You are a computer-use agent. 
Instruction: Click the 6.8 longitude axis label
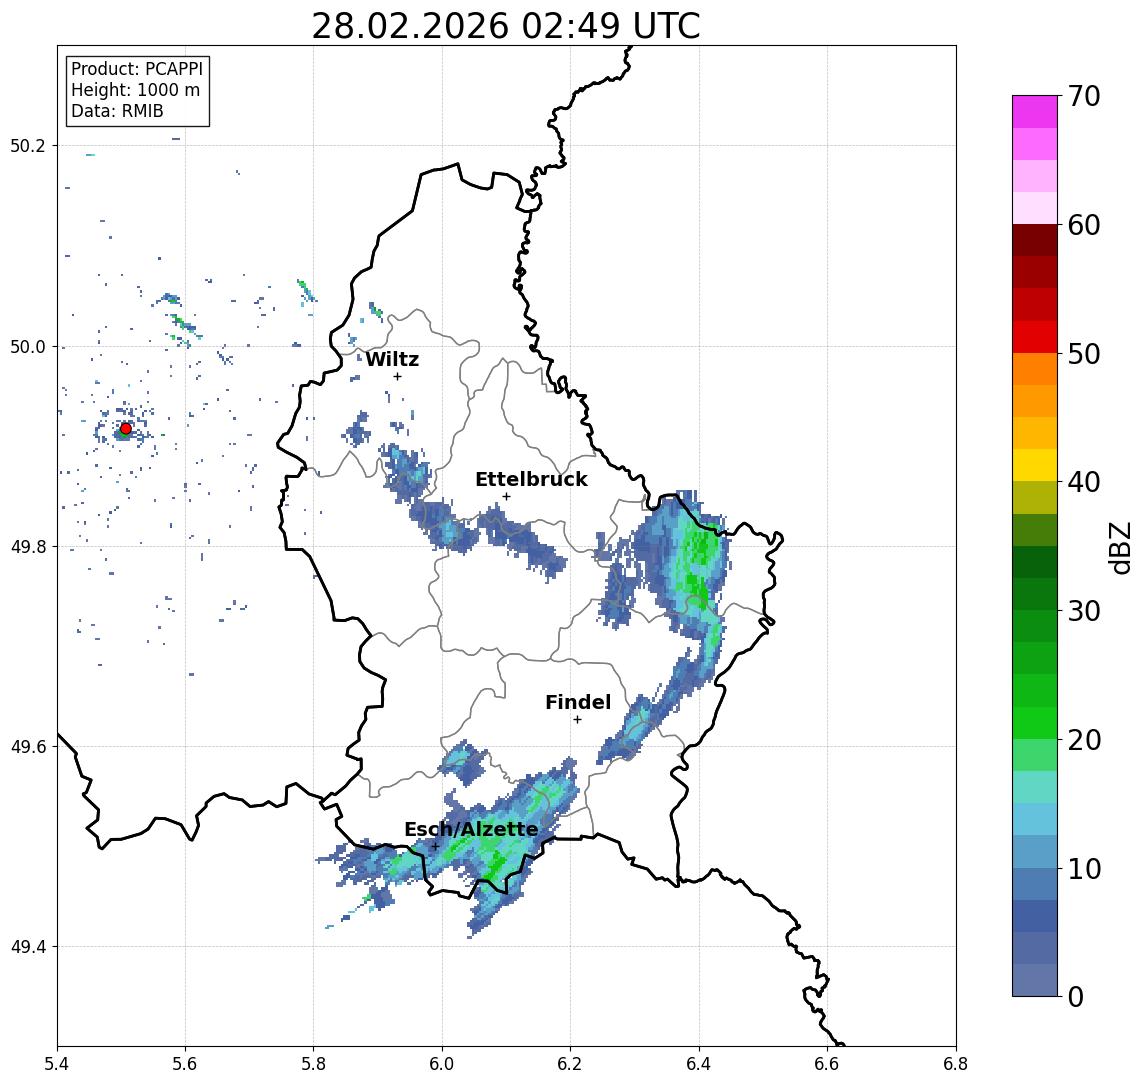tap(956, 1064)
